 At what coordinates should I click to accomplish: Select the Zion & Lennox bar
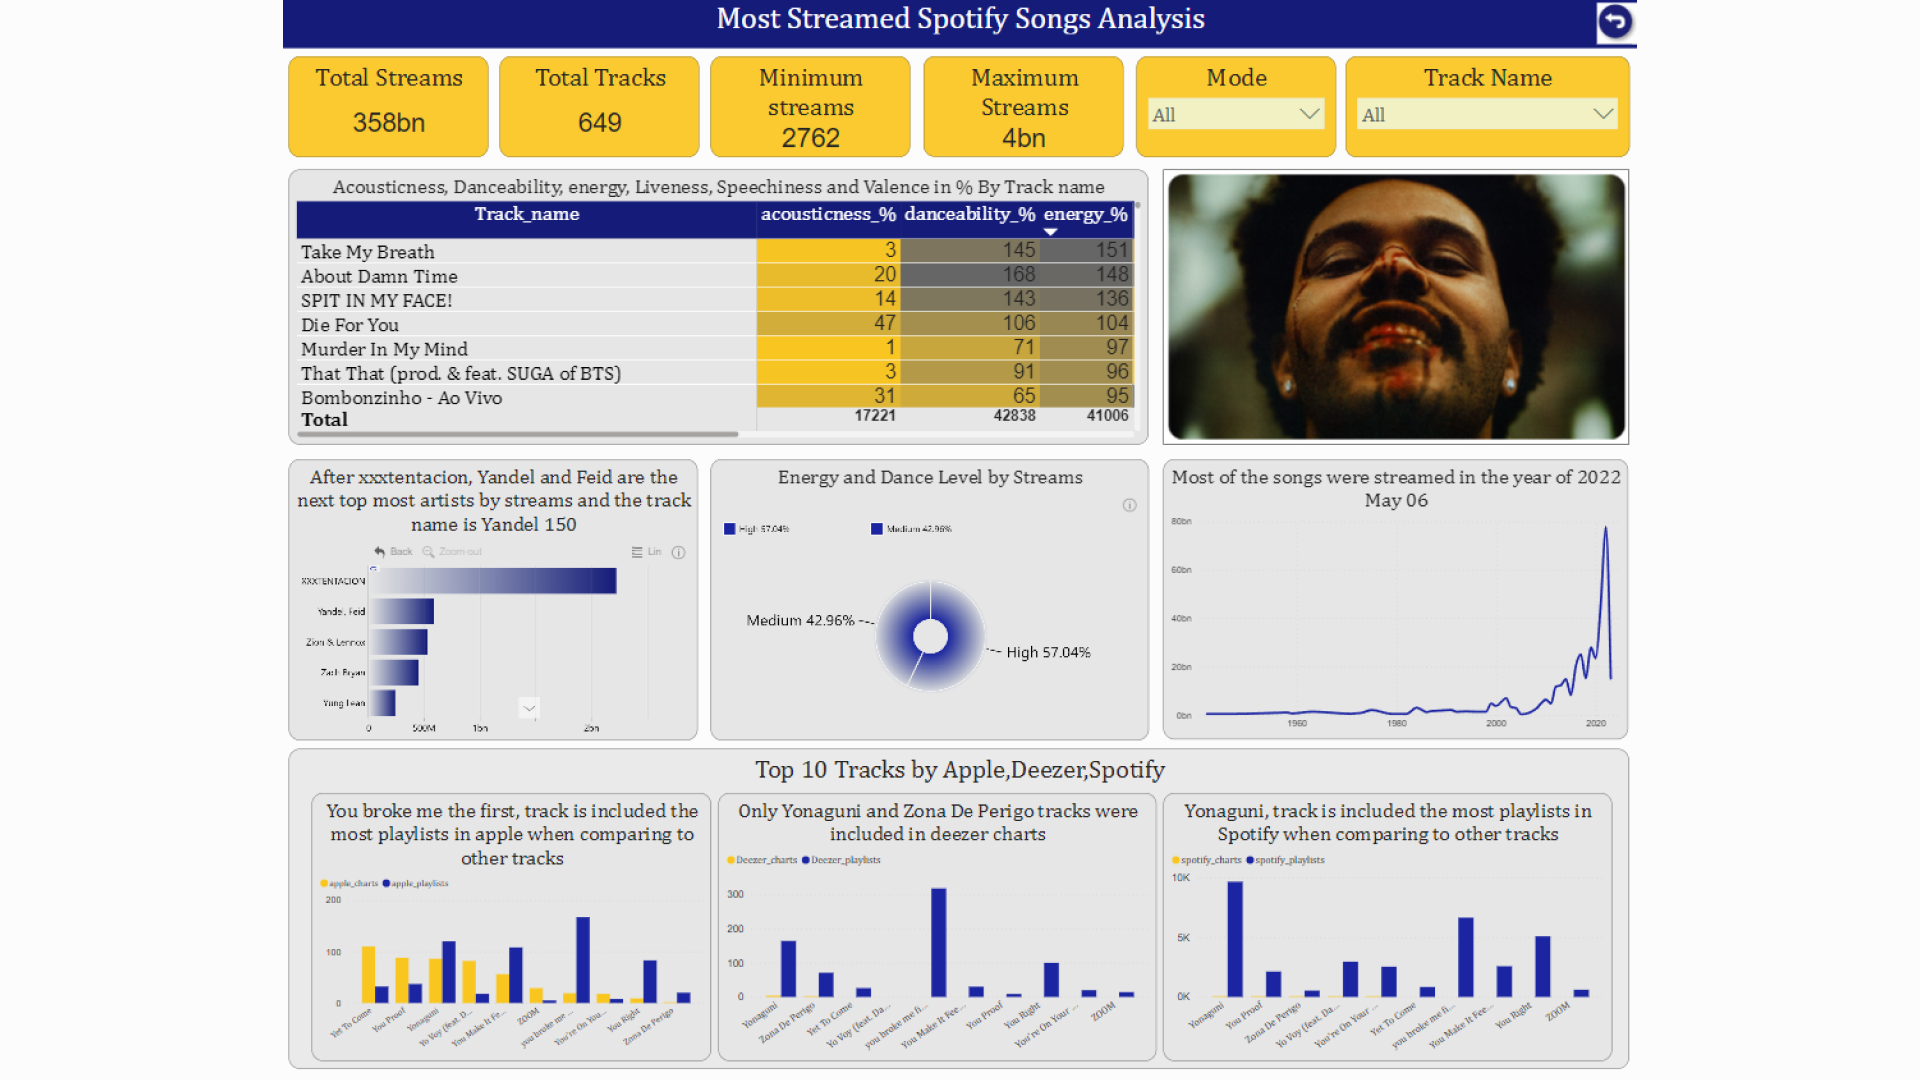(399, 642)
